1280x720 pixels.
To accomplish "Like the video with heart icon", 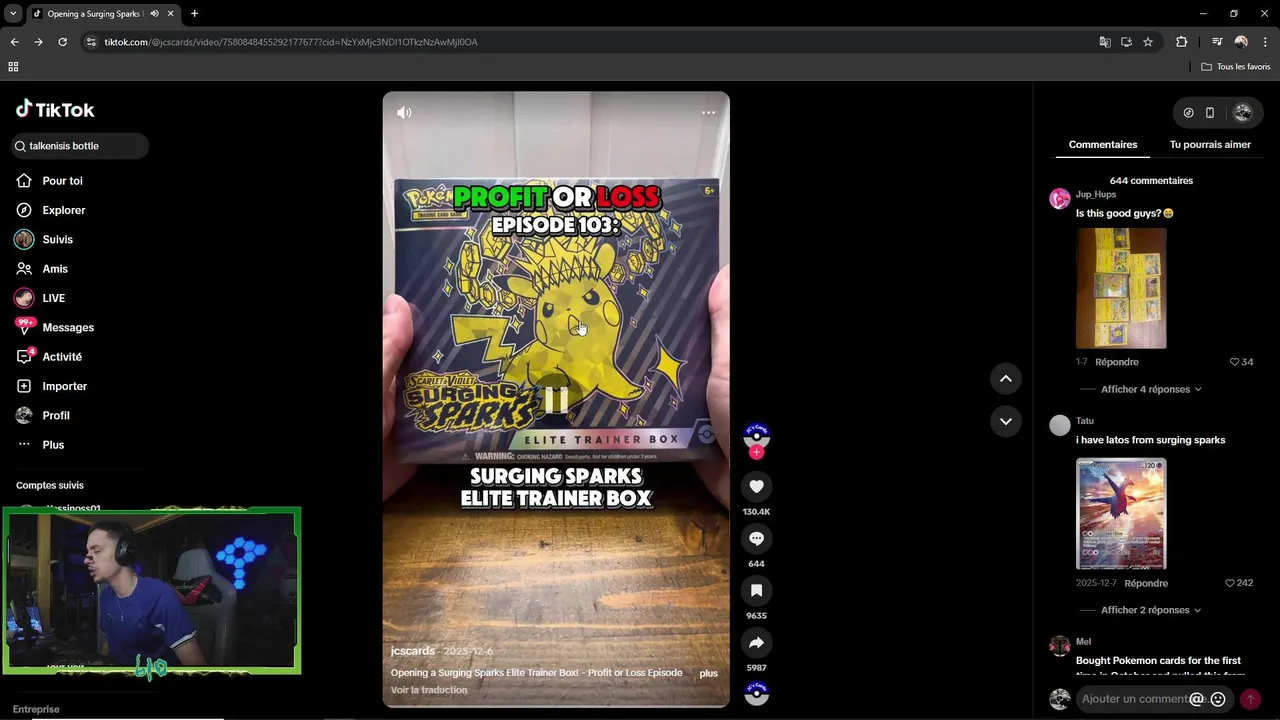I will (x=756, y=486).
